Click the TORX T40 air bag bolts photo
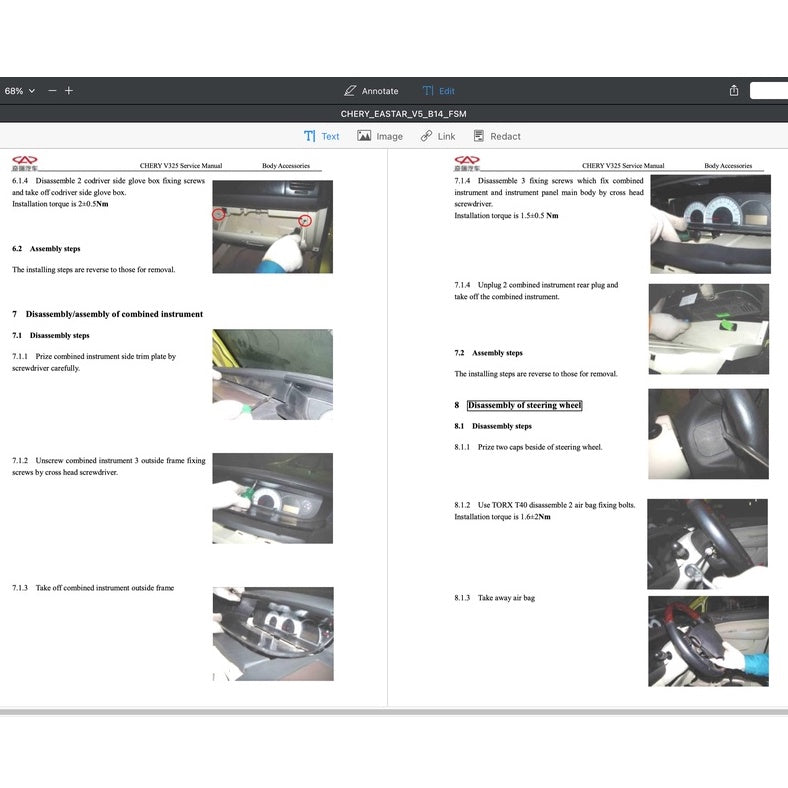The image size is (788, 788). pos(708,544)
